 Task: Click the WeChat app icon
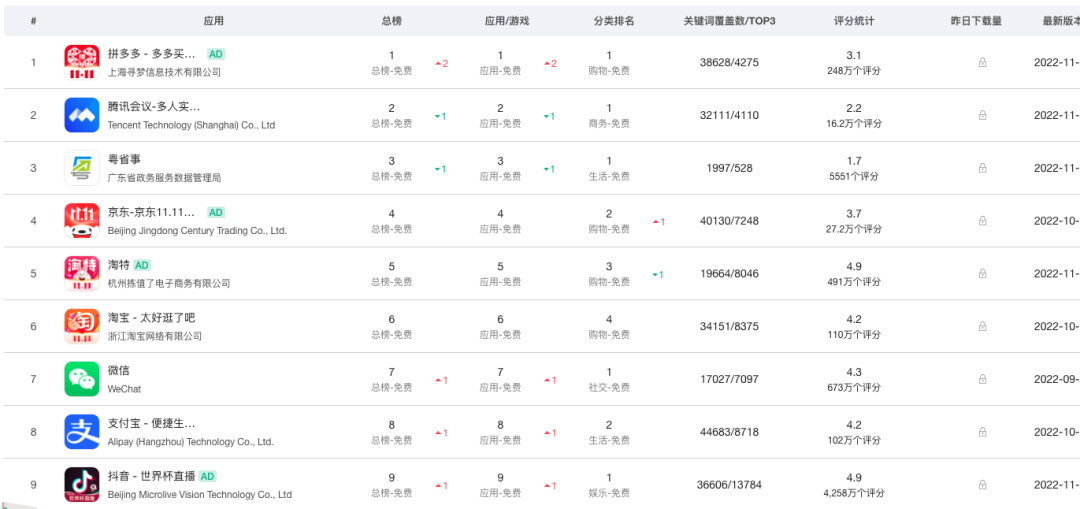82,379
